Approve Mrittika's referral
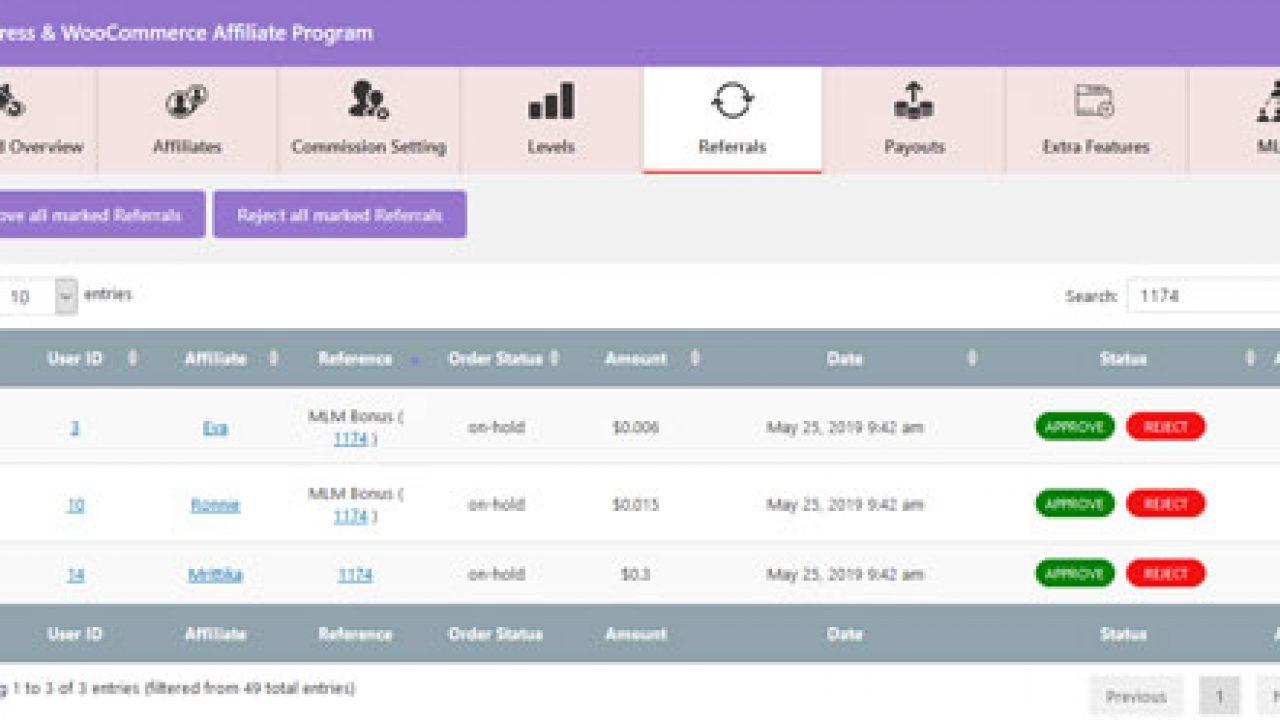1280x720 pixels. point(1075,573)
